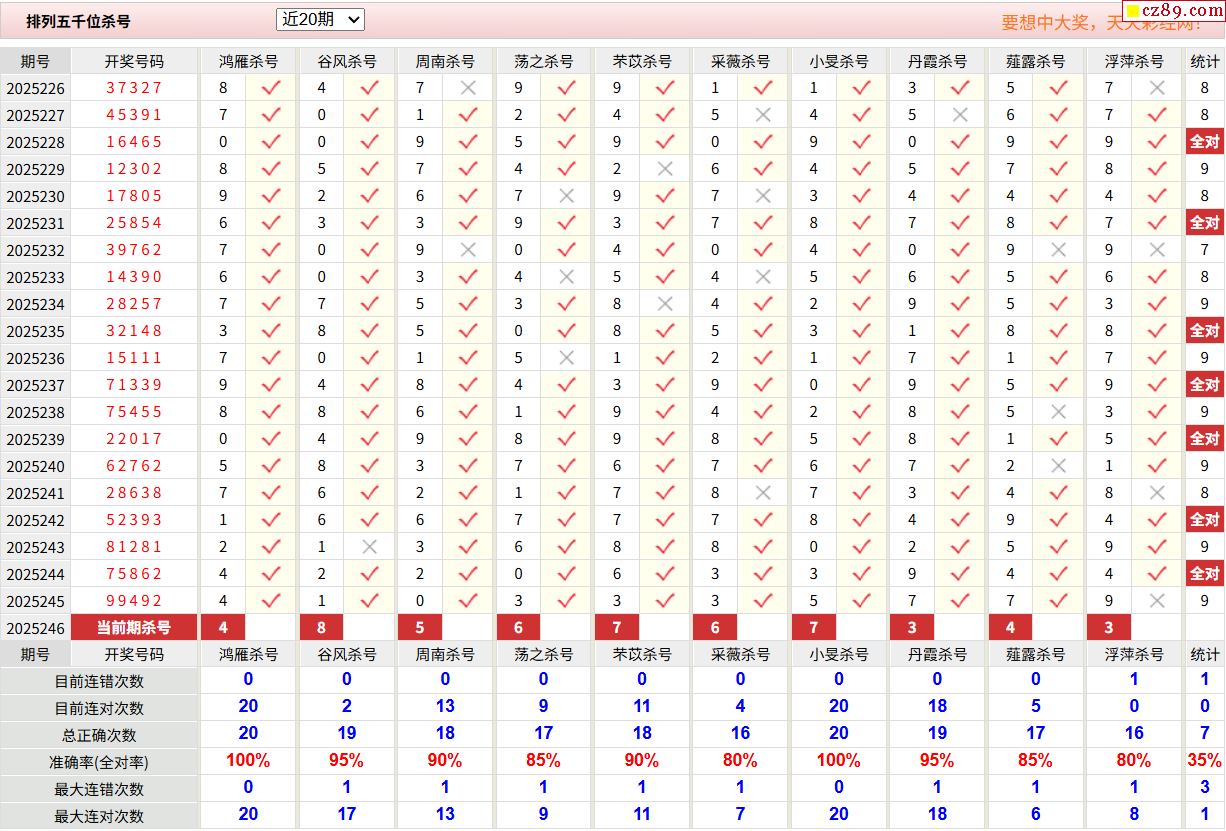The image size is (1226, 831).
Task: Click the 35% accuracy value under 统计
Action: point(1204,760)
